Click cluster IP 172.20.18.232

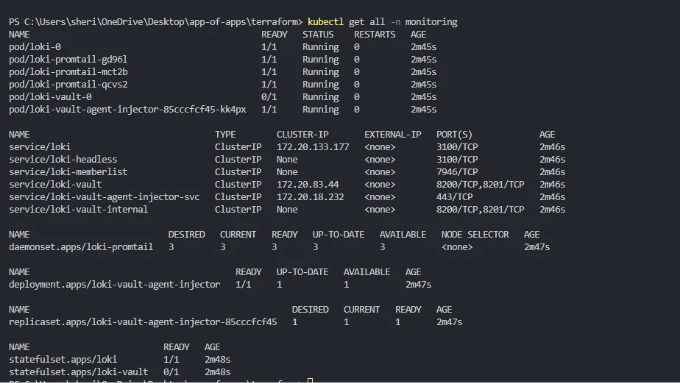tap(310, 197)
